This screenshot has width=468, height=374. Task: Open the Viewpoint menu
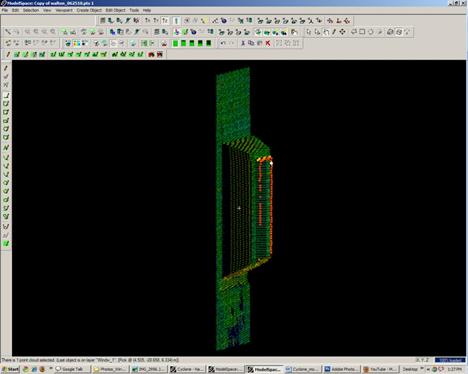64,10
